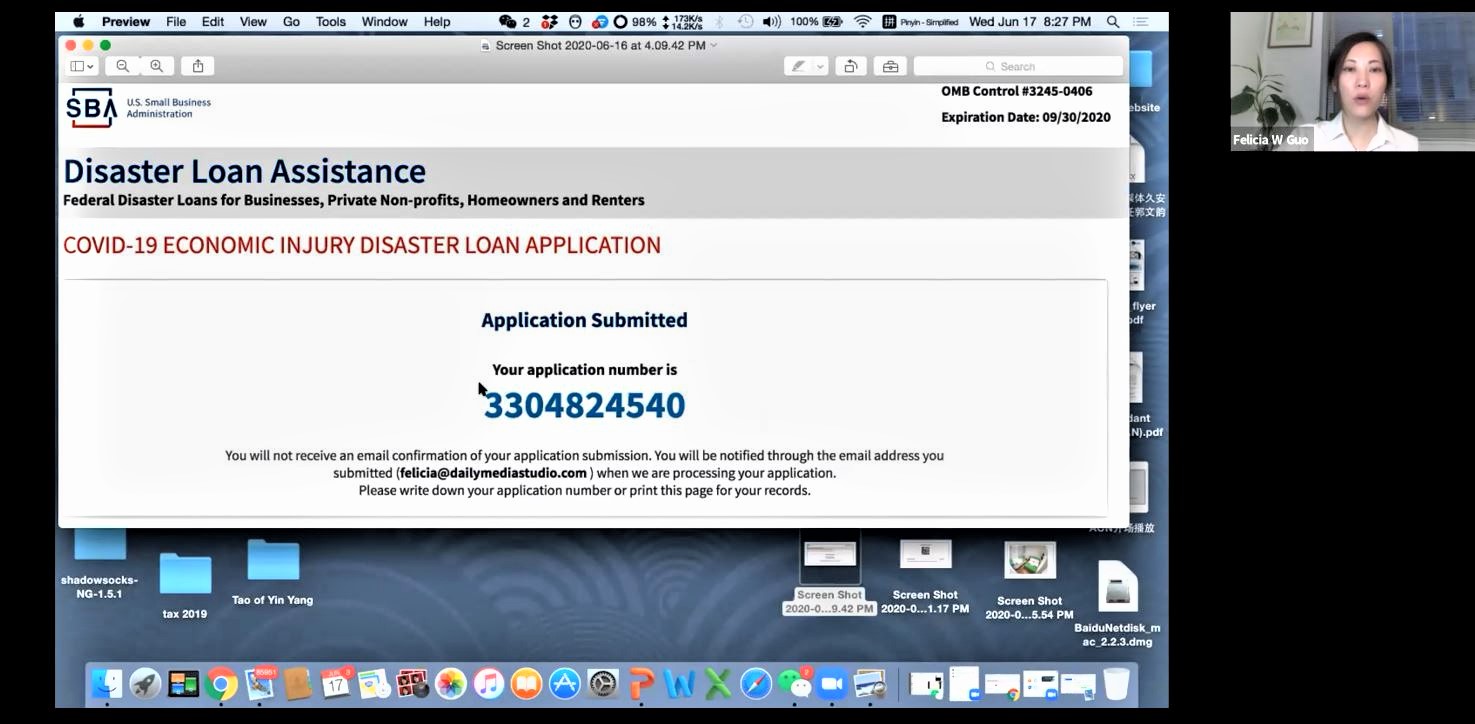The width and height of the screenshot is (1475, 724).
Task: Select the Screen Shot 2020-0...9.42 PM file
Action: 830,575
